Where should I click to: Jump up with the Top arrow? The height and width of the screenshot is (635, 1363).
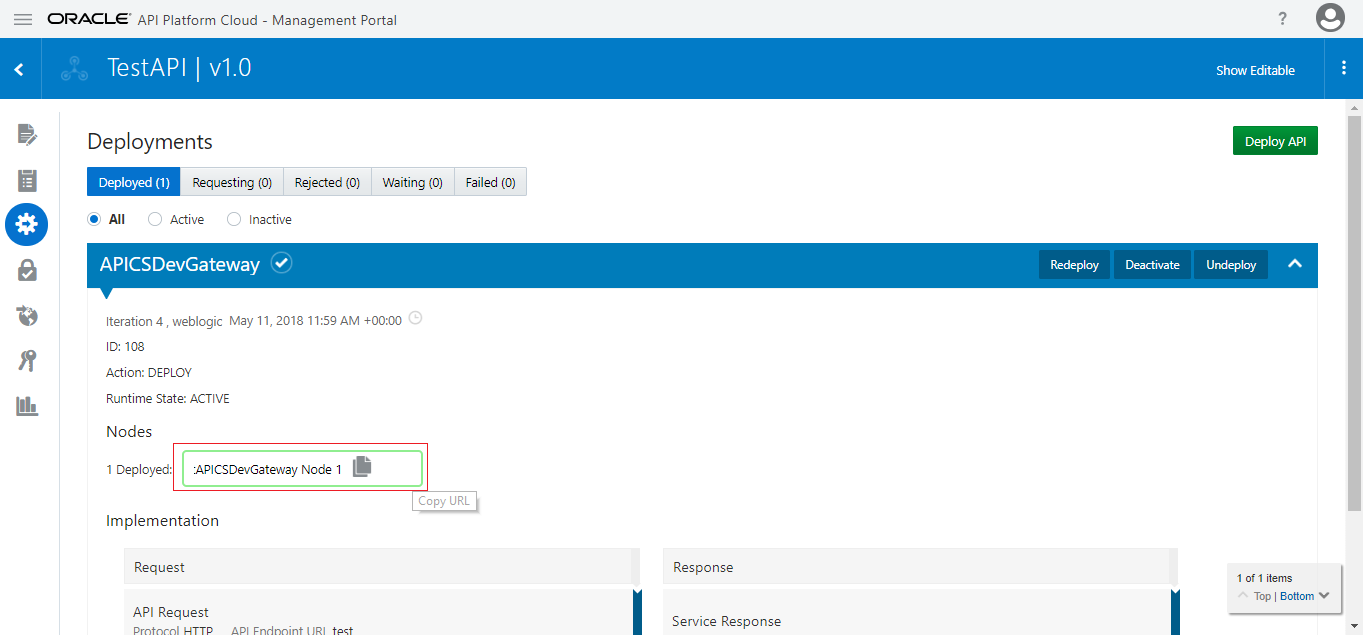(x=1243, y=595)
